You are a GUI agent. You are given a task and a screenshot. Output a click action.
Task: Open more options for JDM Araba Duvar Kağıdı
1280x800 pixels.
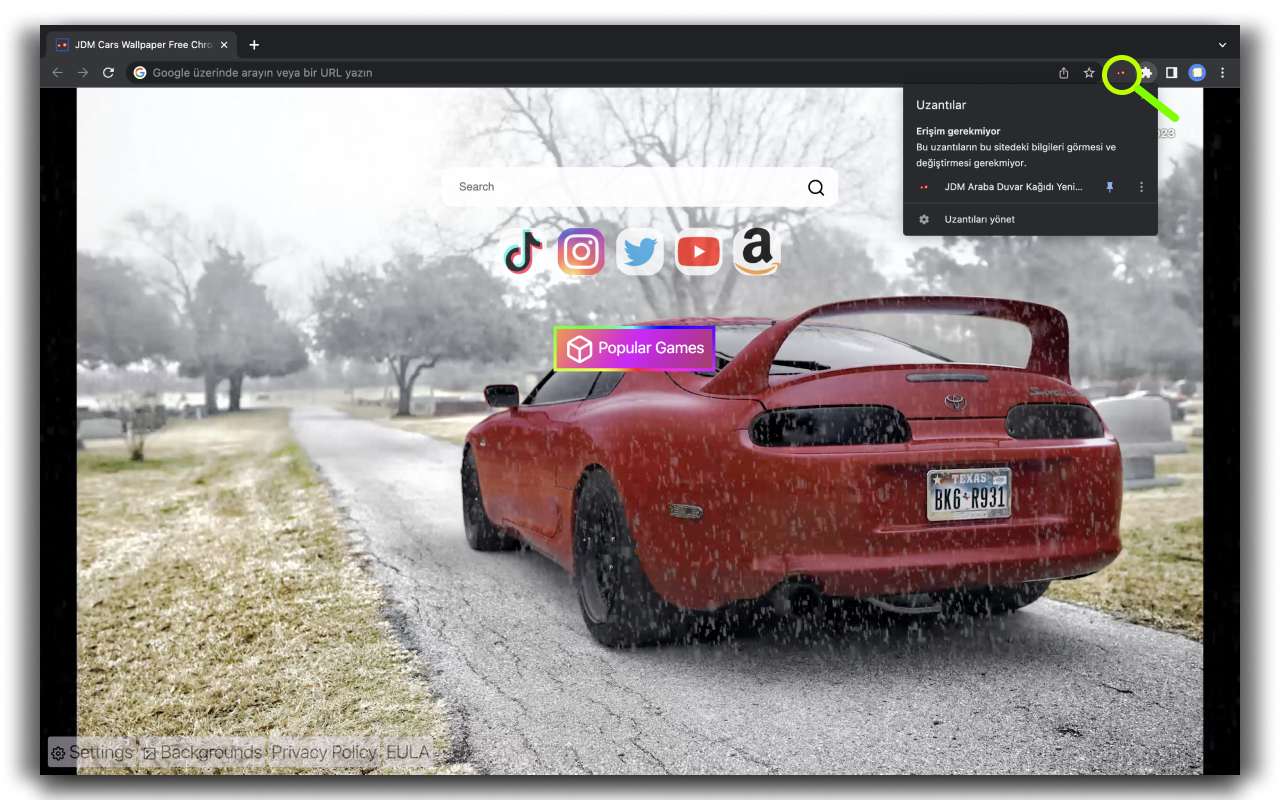pos(1141,187)
